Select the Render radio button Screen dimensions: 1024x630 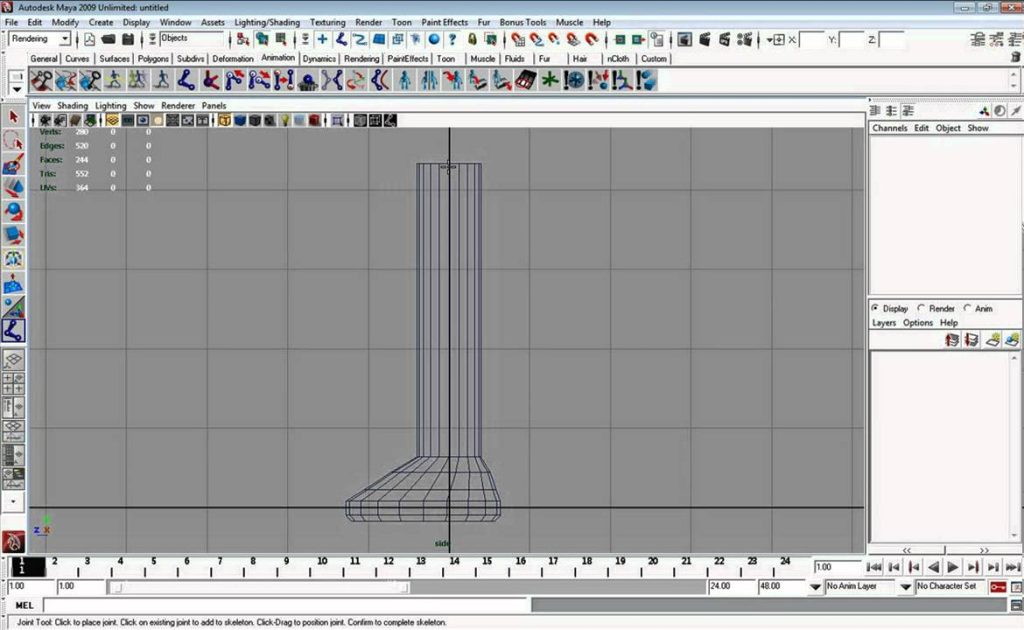pos(921,307)
